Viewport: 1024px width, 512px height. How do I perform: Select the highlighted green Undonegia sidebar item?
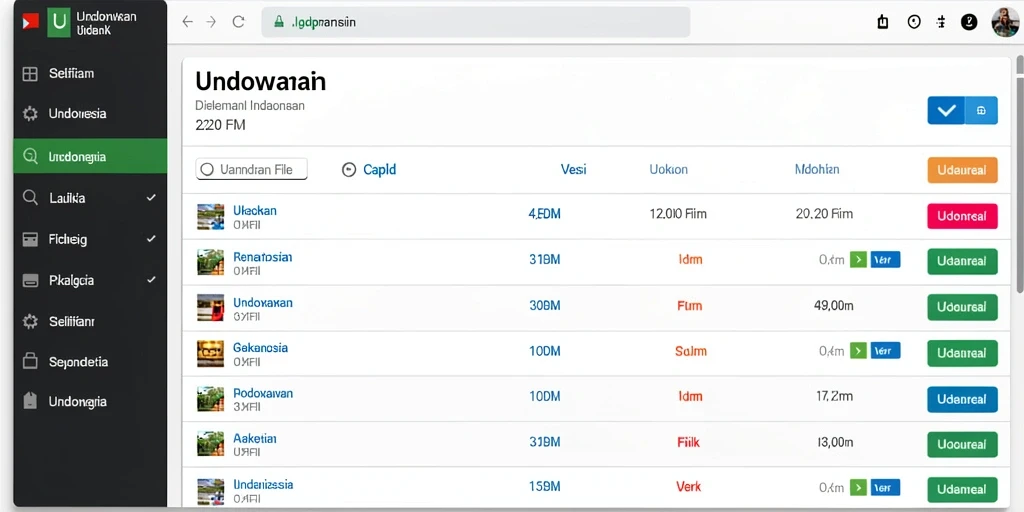coord(90,156)
